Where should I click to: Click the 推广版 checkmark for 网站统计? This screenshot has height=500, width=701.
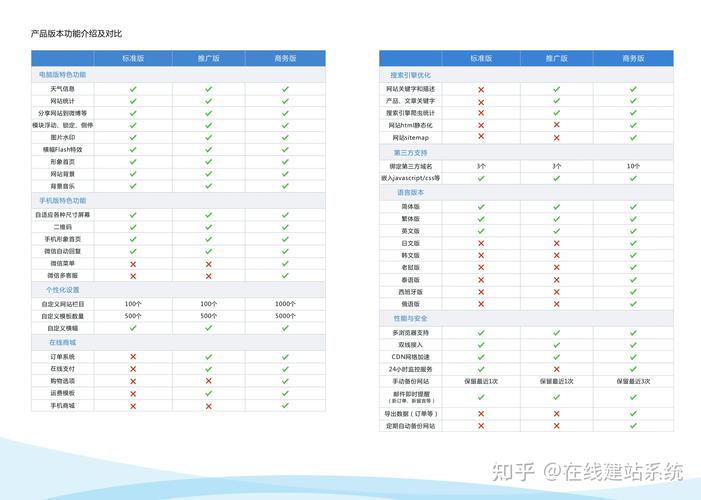(208, 101)
